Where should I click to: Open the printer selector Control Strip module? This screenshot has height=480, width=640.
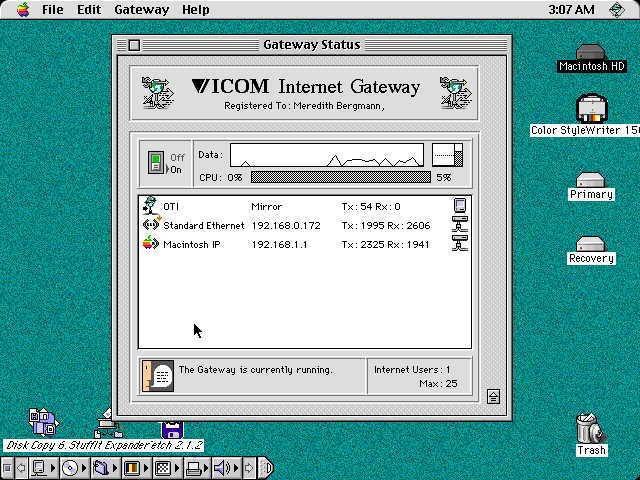click(x=197, y=468)
